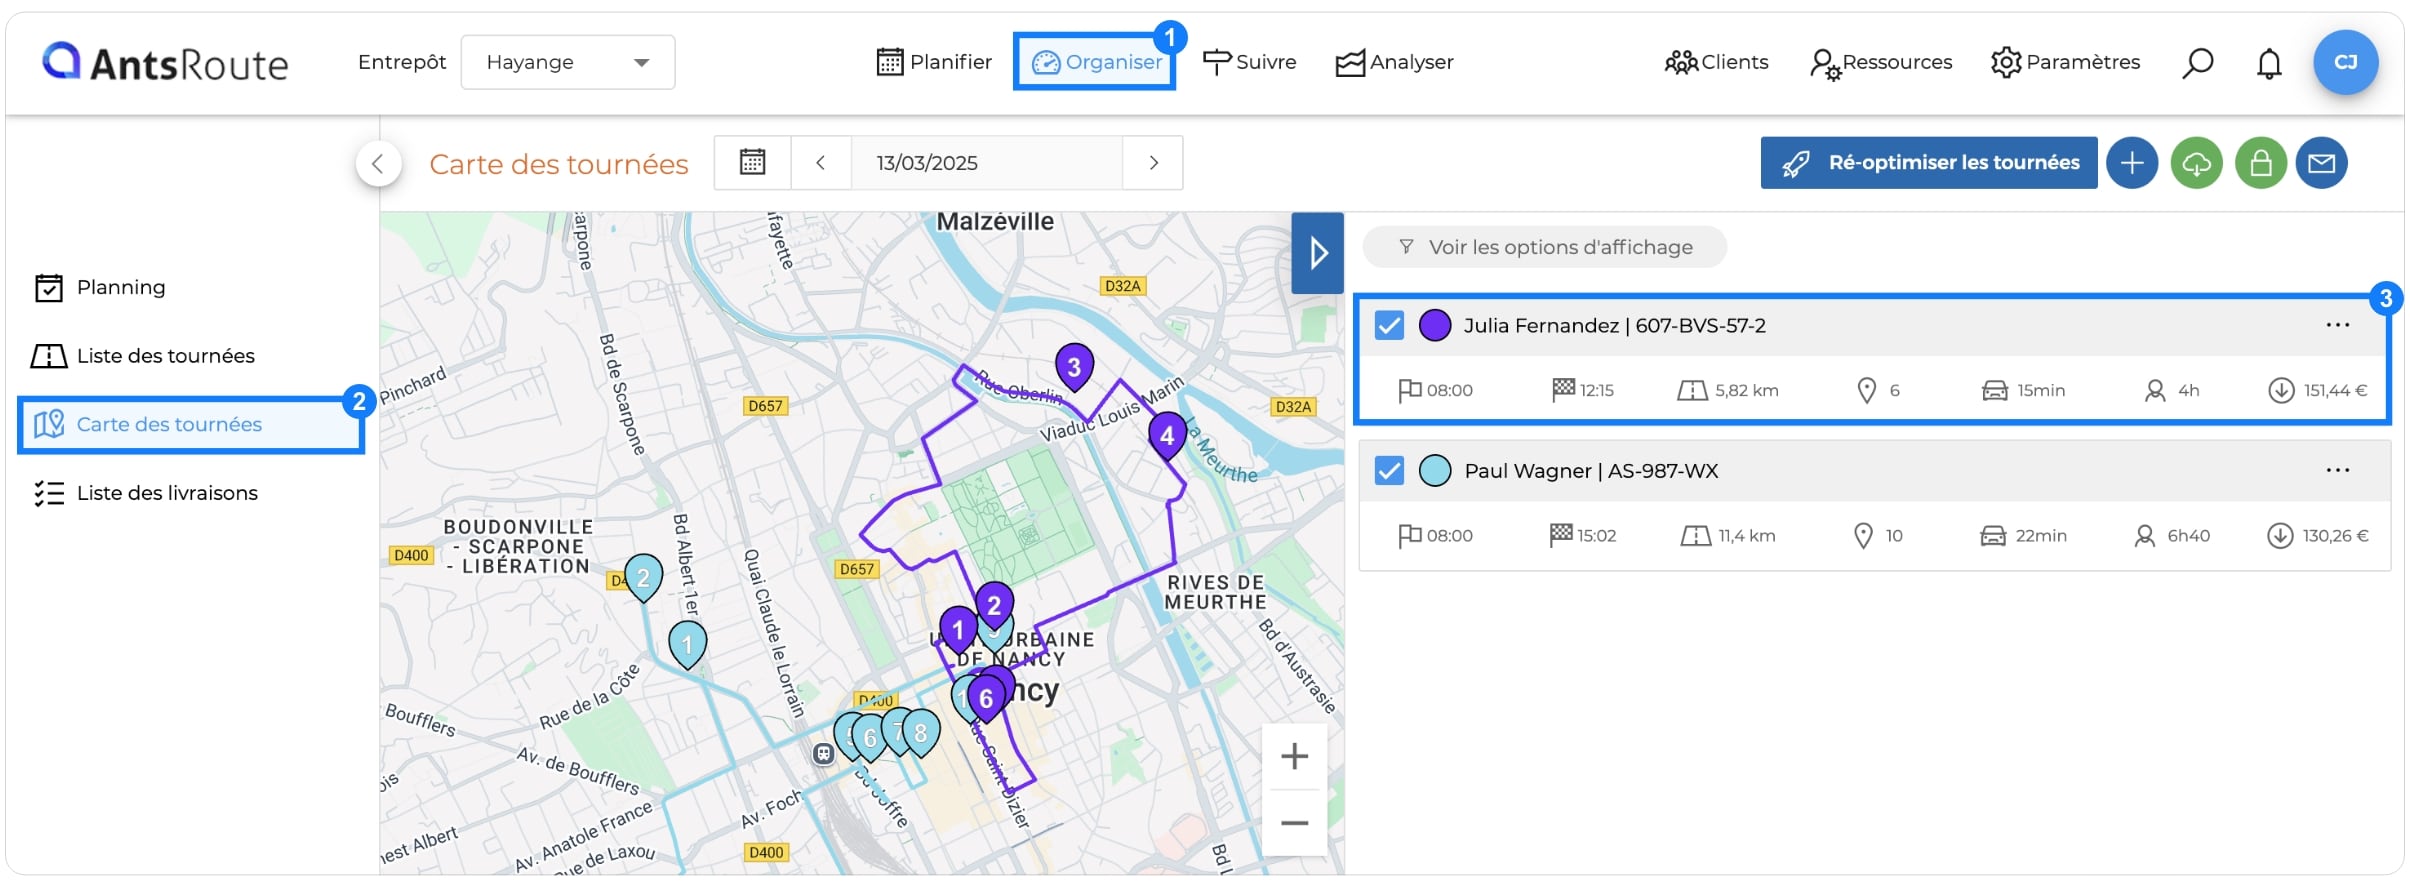Click Paul's 15:02 end time

(1596, 535)
